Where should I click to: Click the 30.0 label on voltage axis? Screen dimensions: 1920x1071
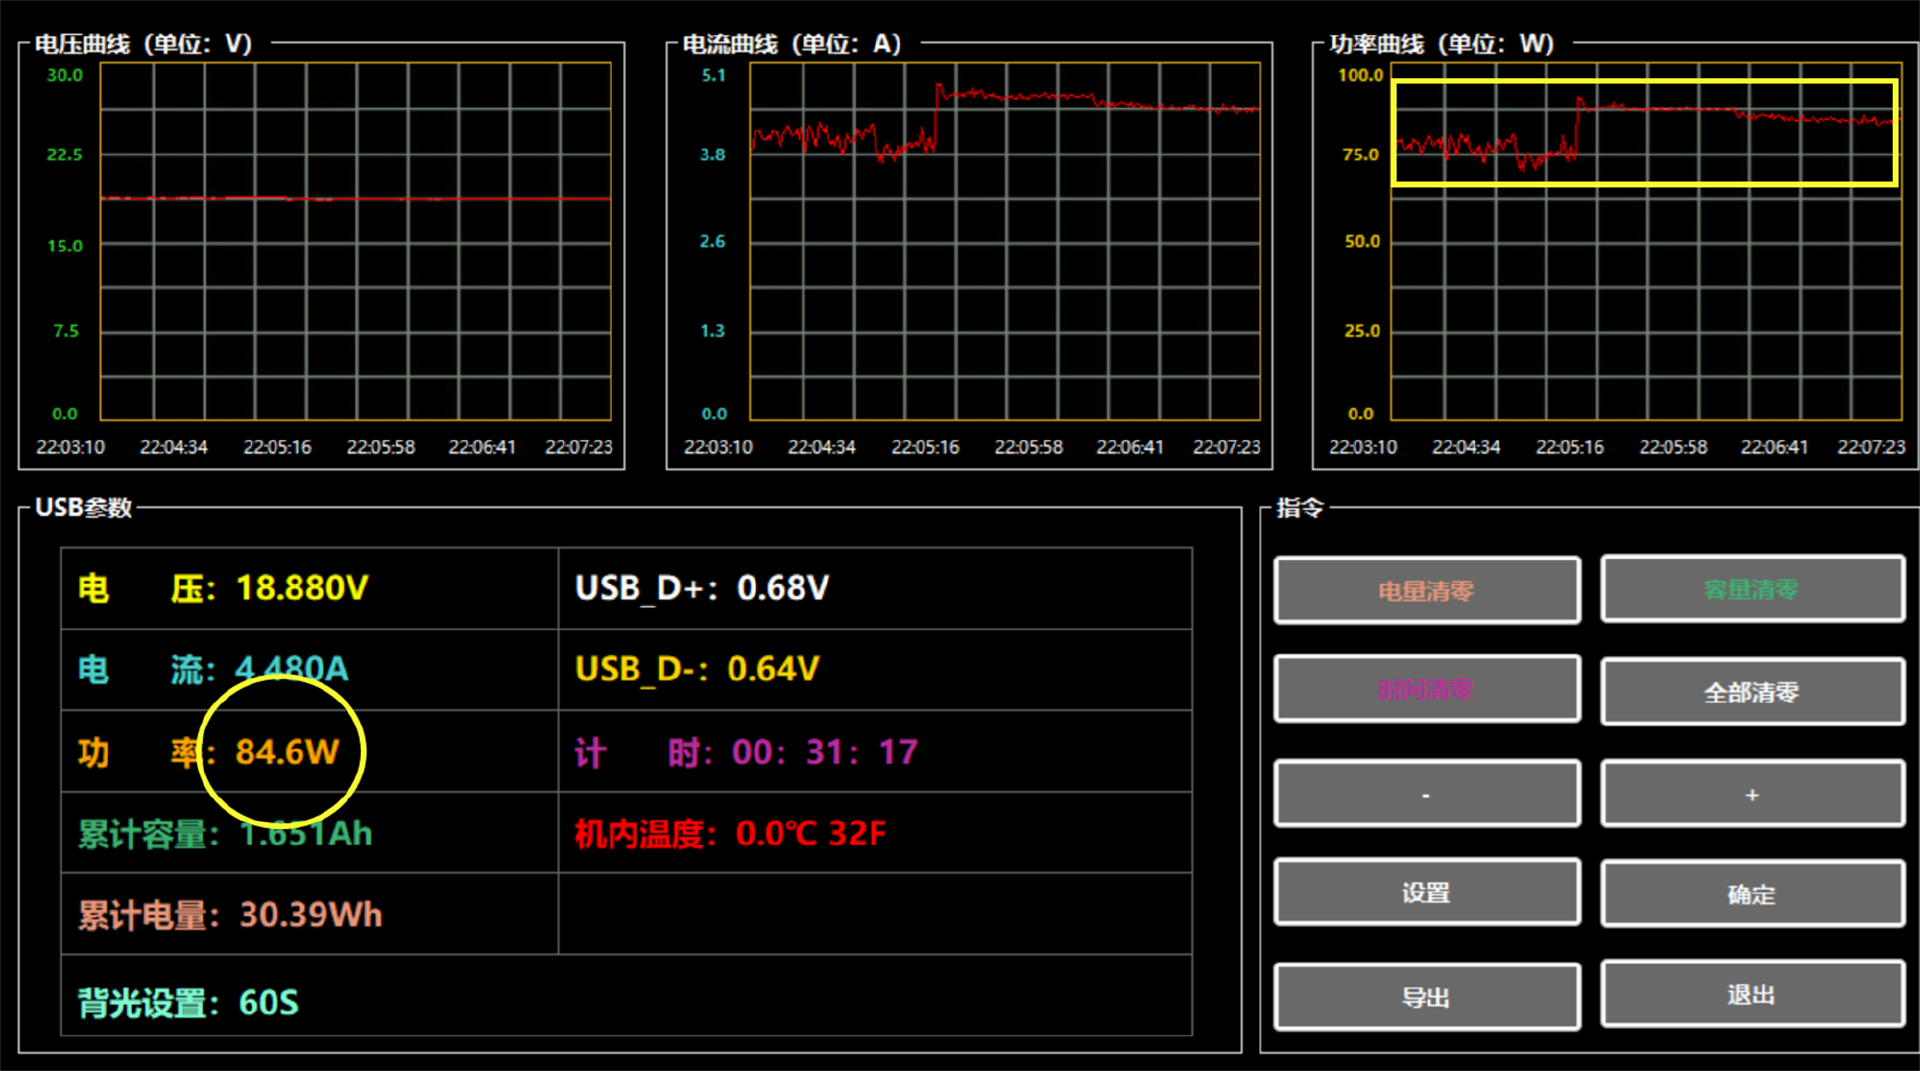(65, 75)
